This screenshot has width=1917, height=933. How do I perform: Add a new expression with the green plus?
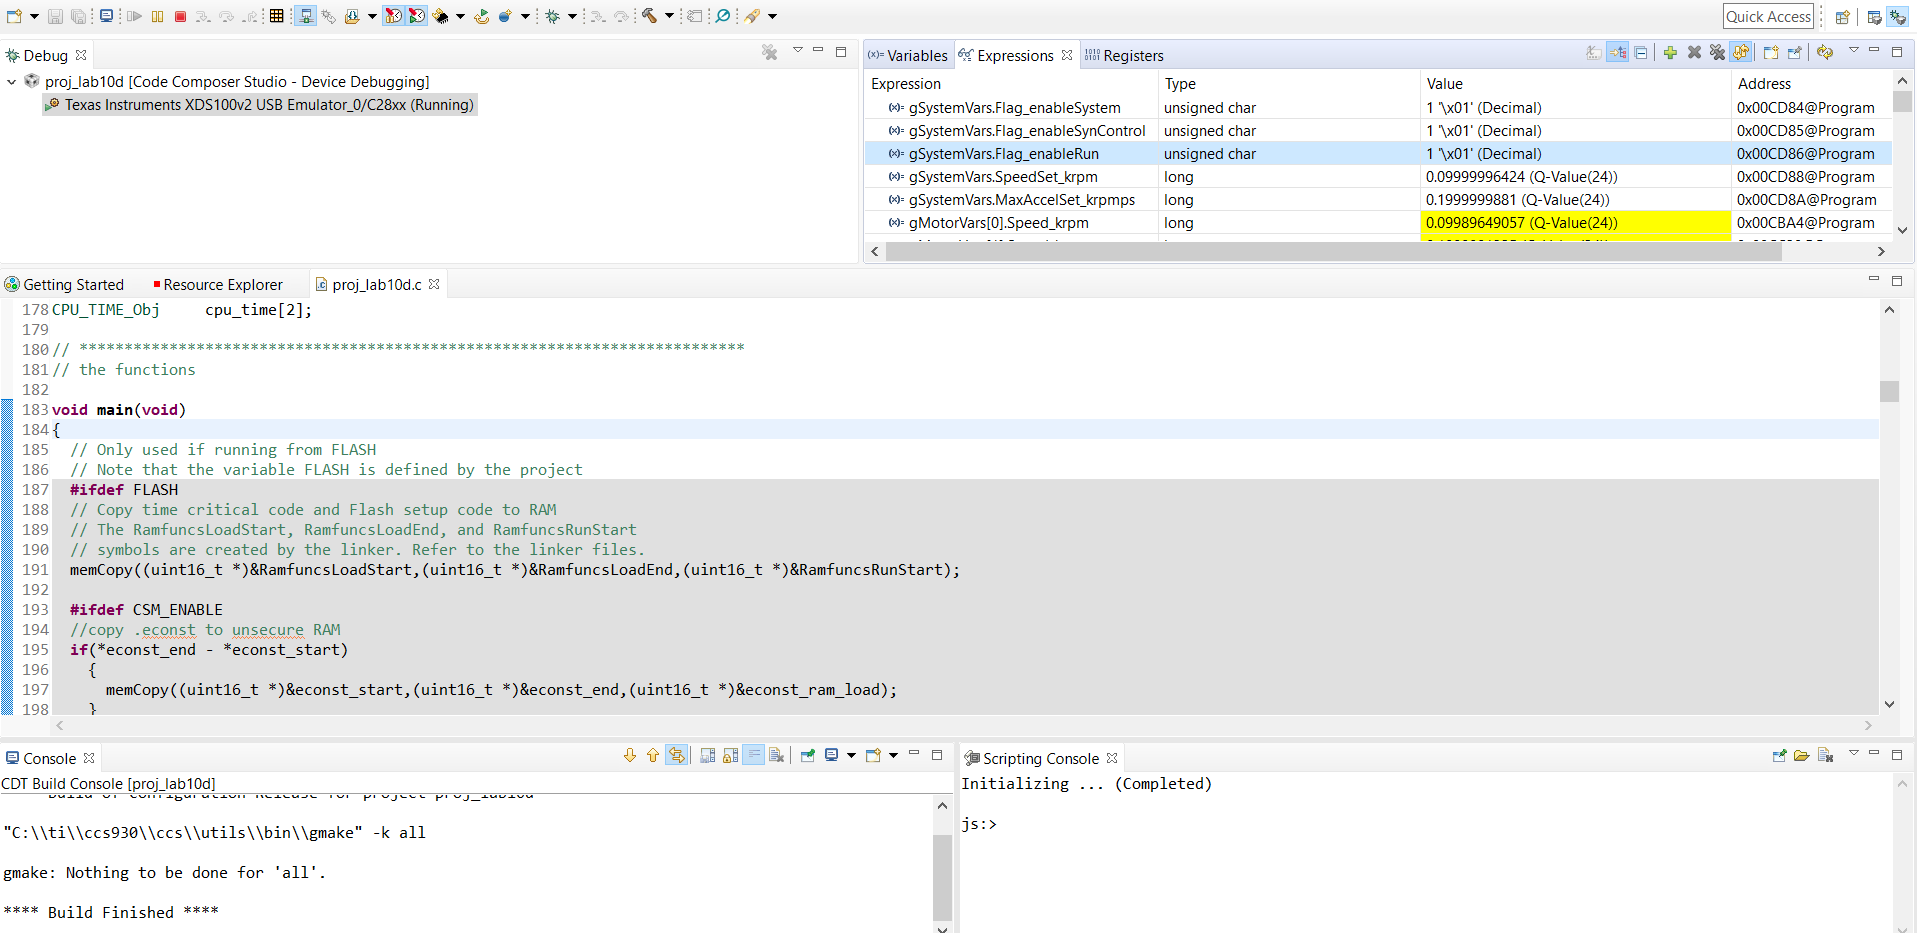(x=1670, y=52)
